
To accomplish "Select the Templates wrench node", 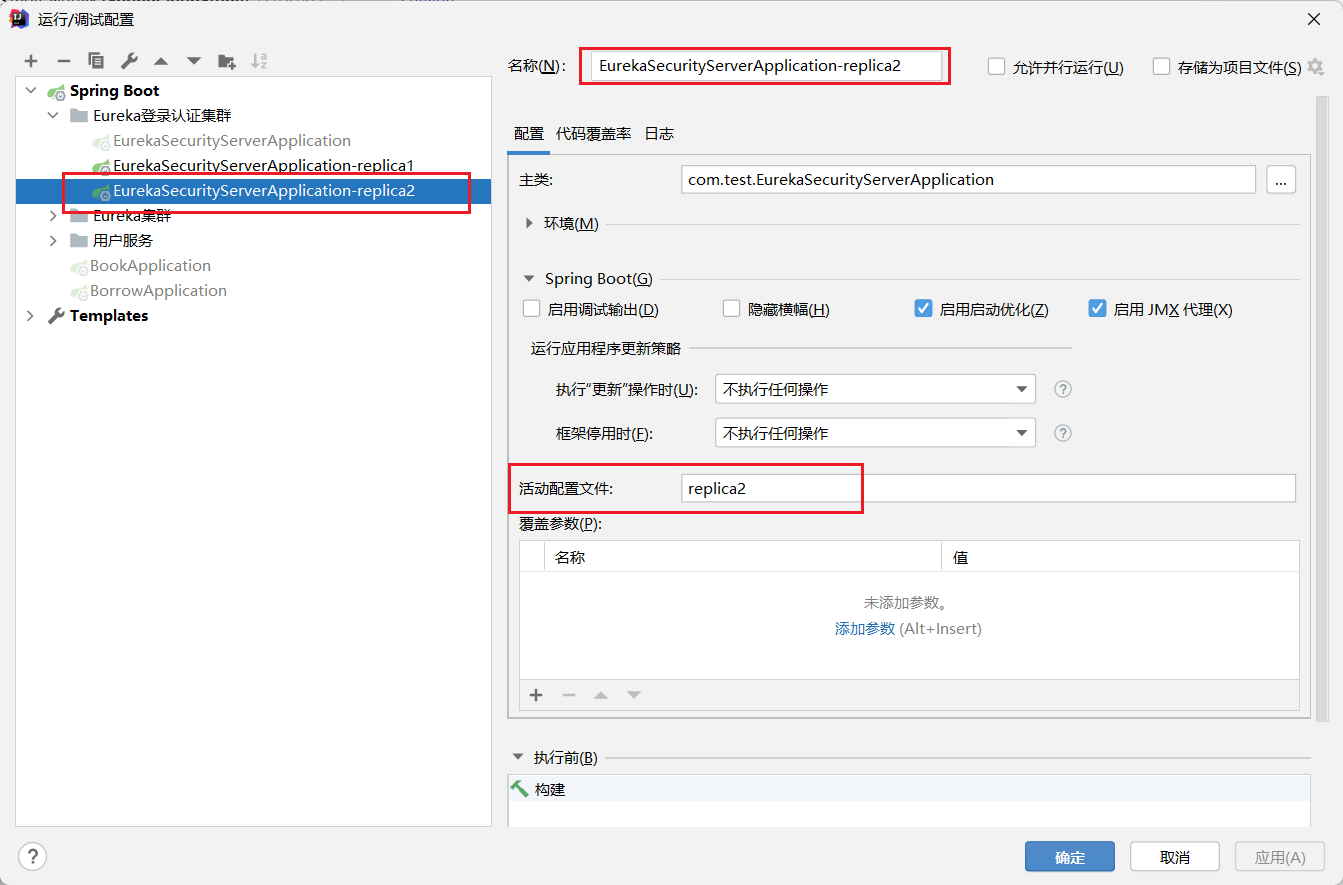I will (x=98, y=316).
